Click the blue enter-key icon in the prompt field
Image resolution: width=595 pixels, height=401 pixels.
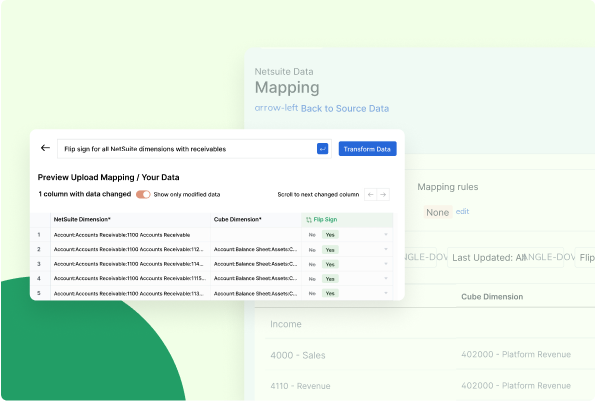(x=322, y=149)
